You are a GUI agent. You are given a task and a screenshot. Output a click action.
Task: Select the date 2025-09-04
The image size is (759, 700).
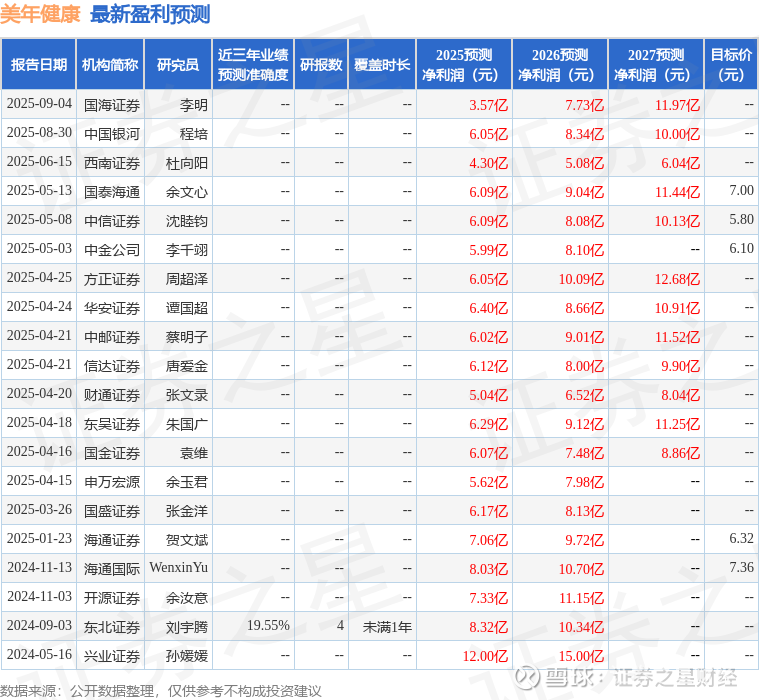point(39,104)
